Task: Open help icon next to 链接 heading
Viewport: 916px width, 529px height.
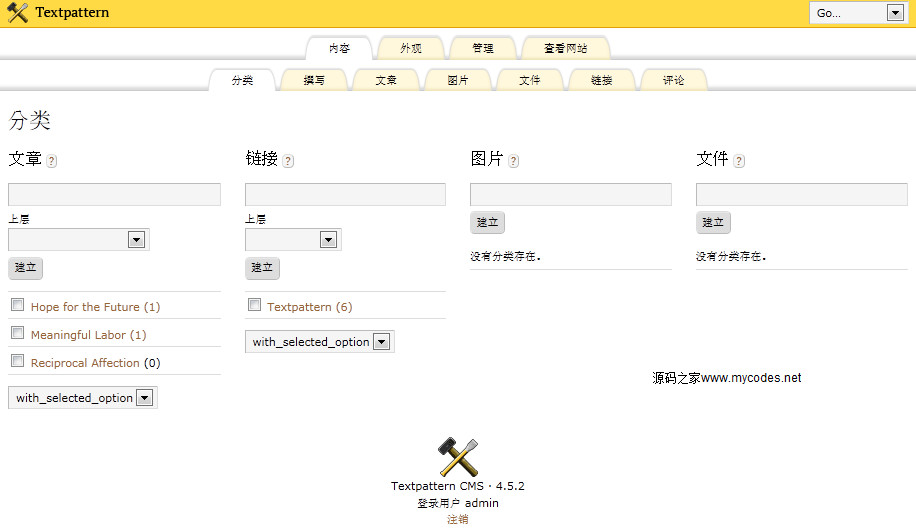Action: [x=288, y=161]
